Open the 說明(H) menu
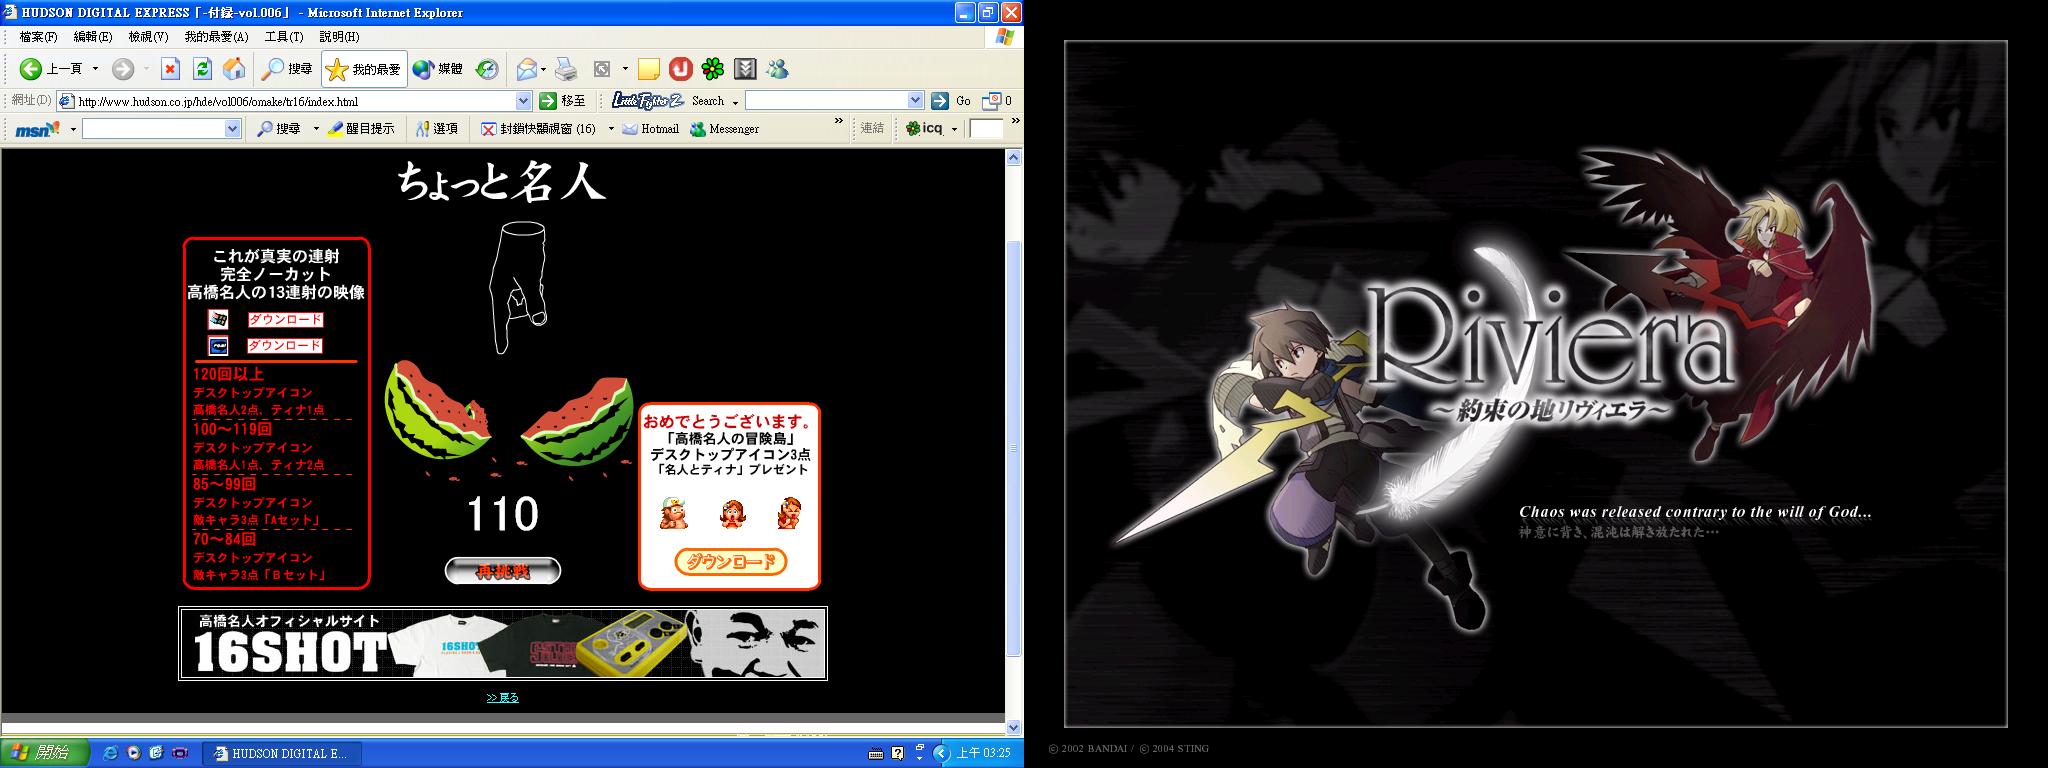The image size is (2048, 768). click(x=339, y=36)
